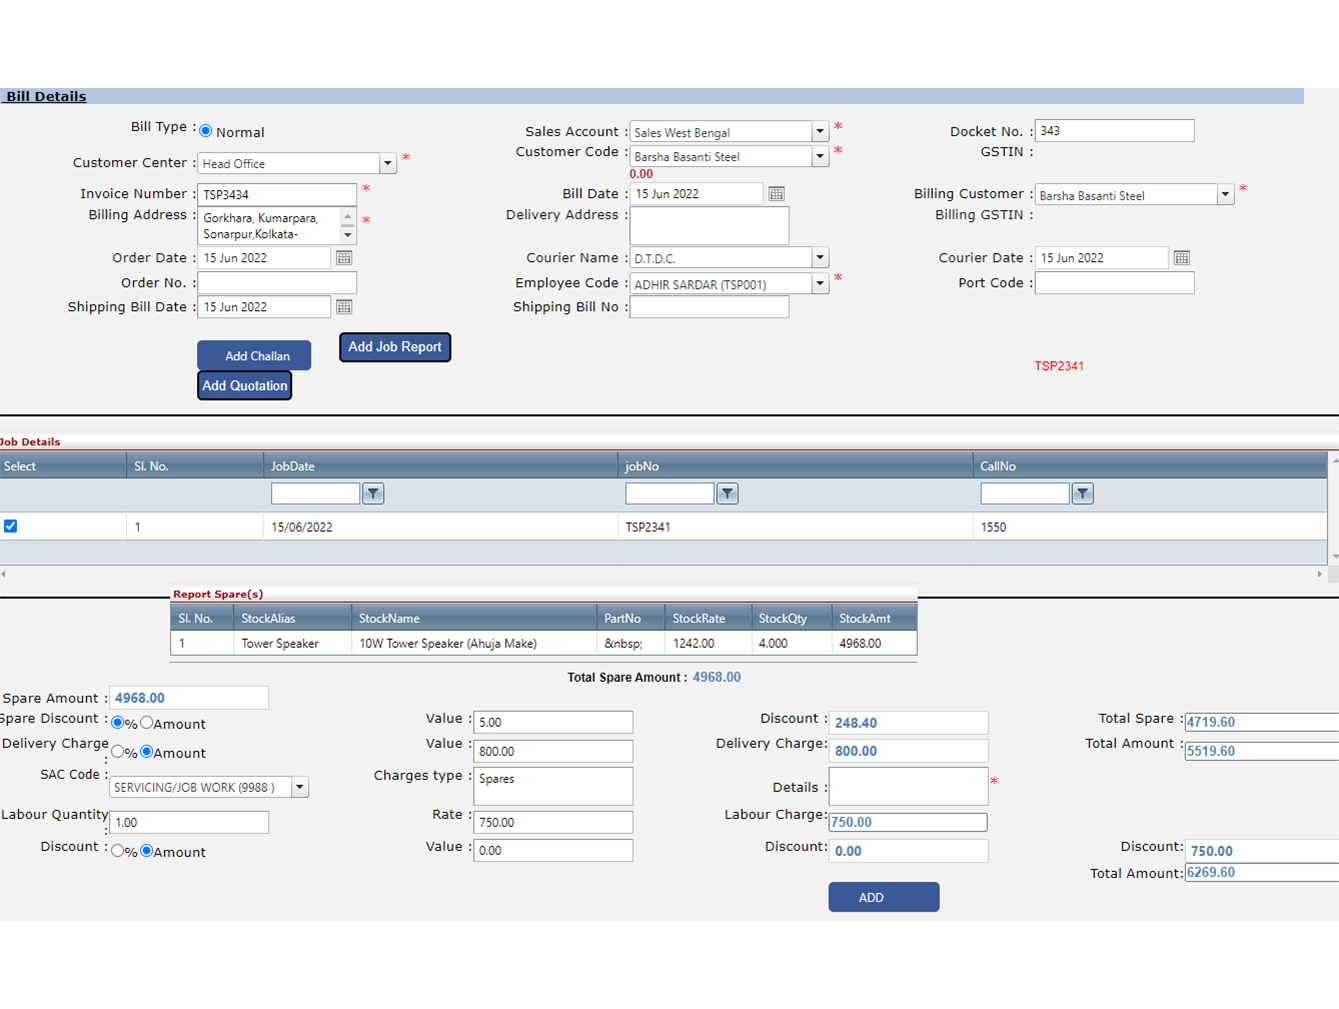This screenshot has height=1009, width=1339.
Task: Expand the Employee Code dropdown
Action: [819, 284]
